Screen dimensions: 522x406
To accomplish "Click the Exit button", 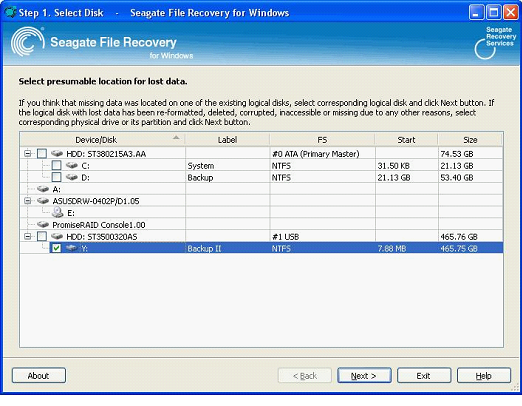I will pyautogui.click(x=424, y=376).
